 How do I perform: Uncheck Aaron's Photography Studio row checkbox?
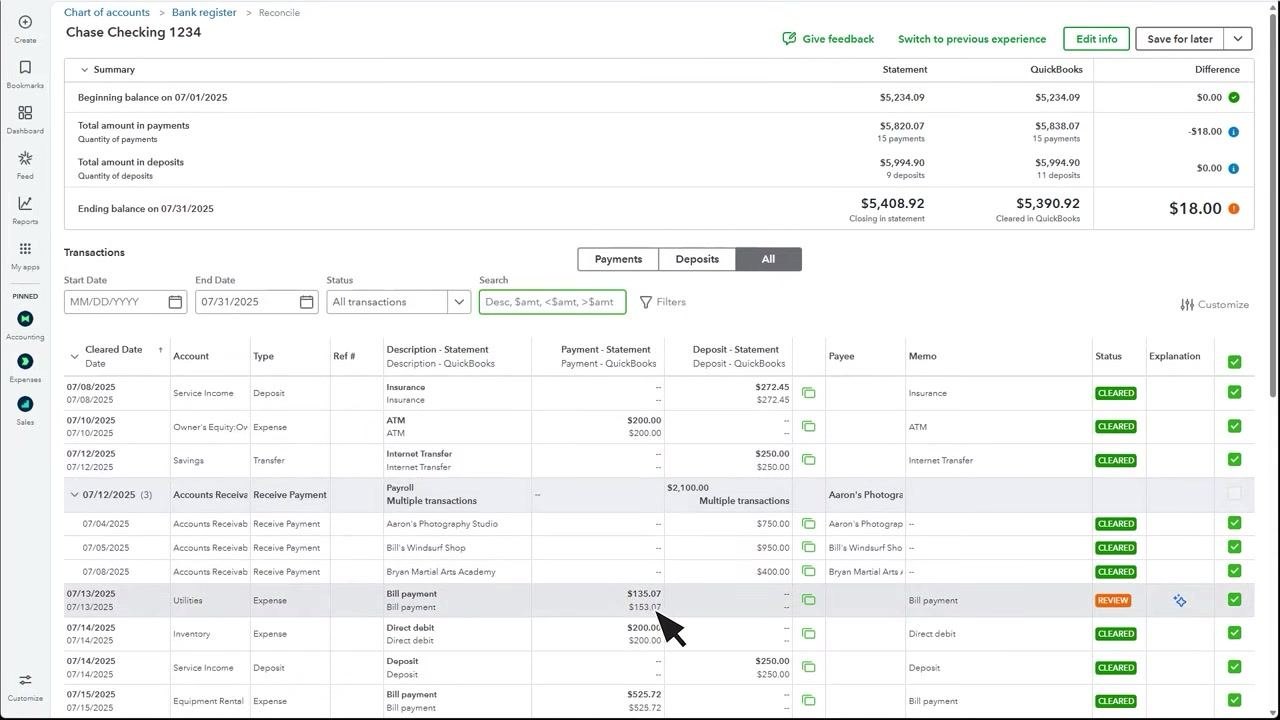tap(1234, 523)
